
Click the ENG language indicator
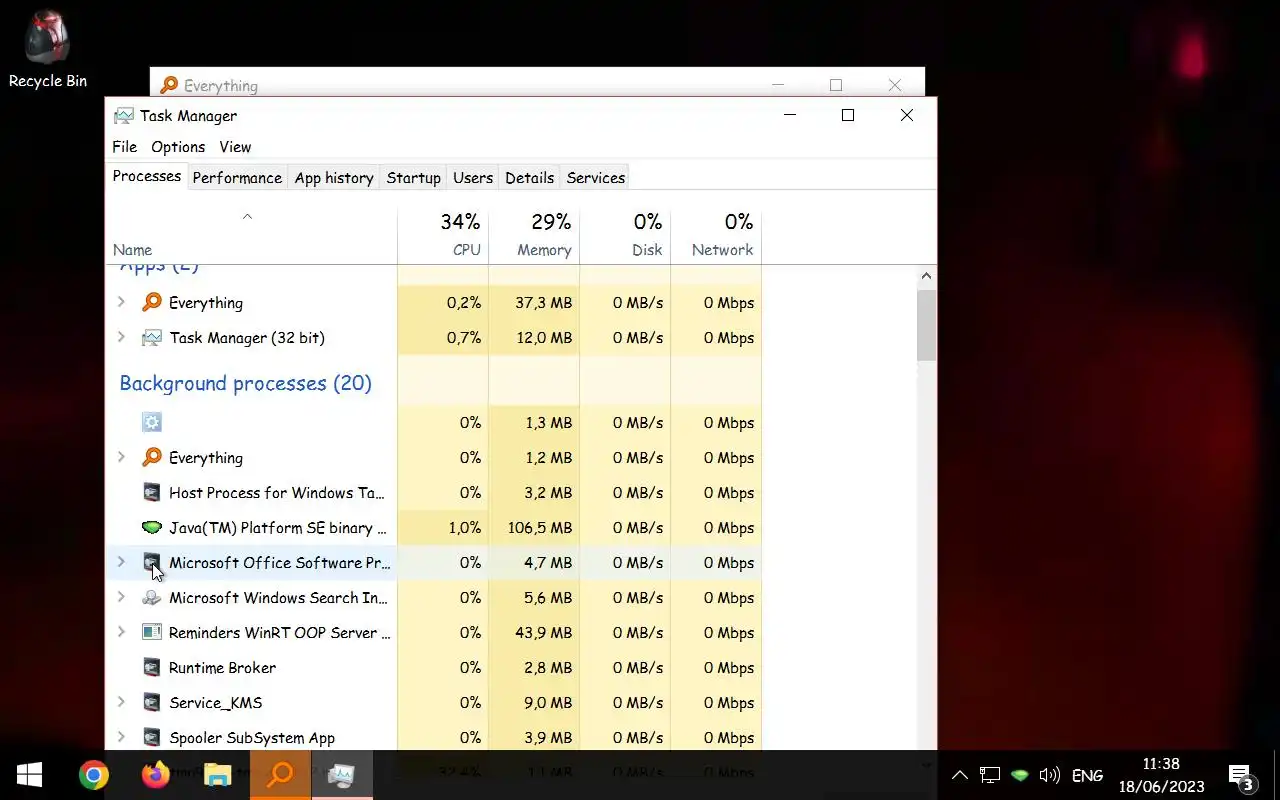[1087, 775]
